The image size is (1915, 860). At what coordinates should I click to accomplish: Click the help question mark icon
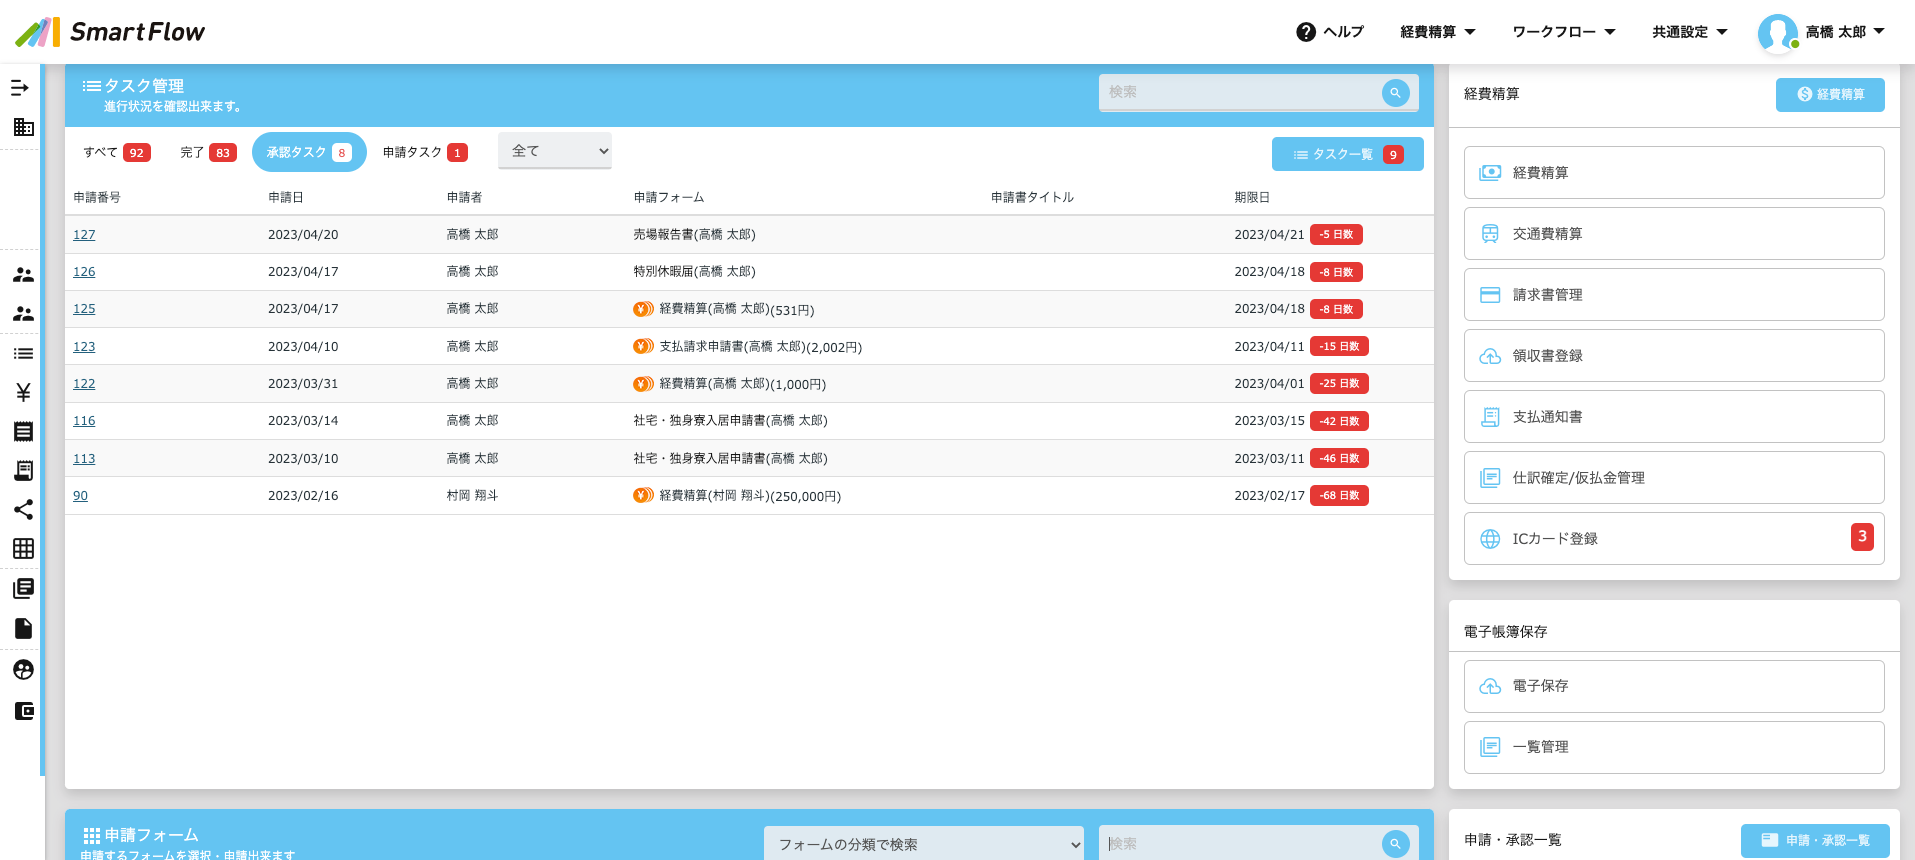pyautogui.click(x=1305, y=32)
